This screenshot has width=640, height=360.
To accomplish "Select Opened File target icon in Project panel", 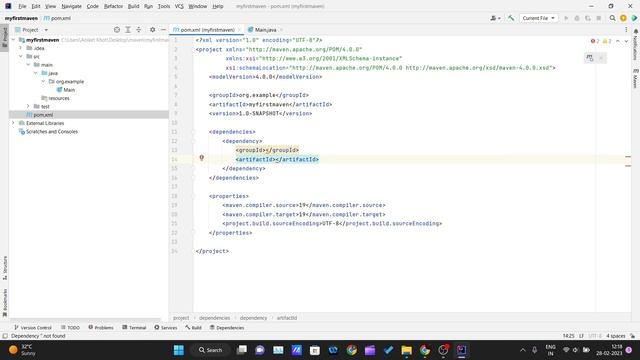I will (x=117, y=30).
